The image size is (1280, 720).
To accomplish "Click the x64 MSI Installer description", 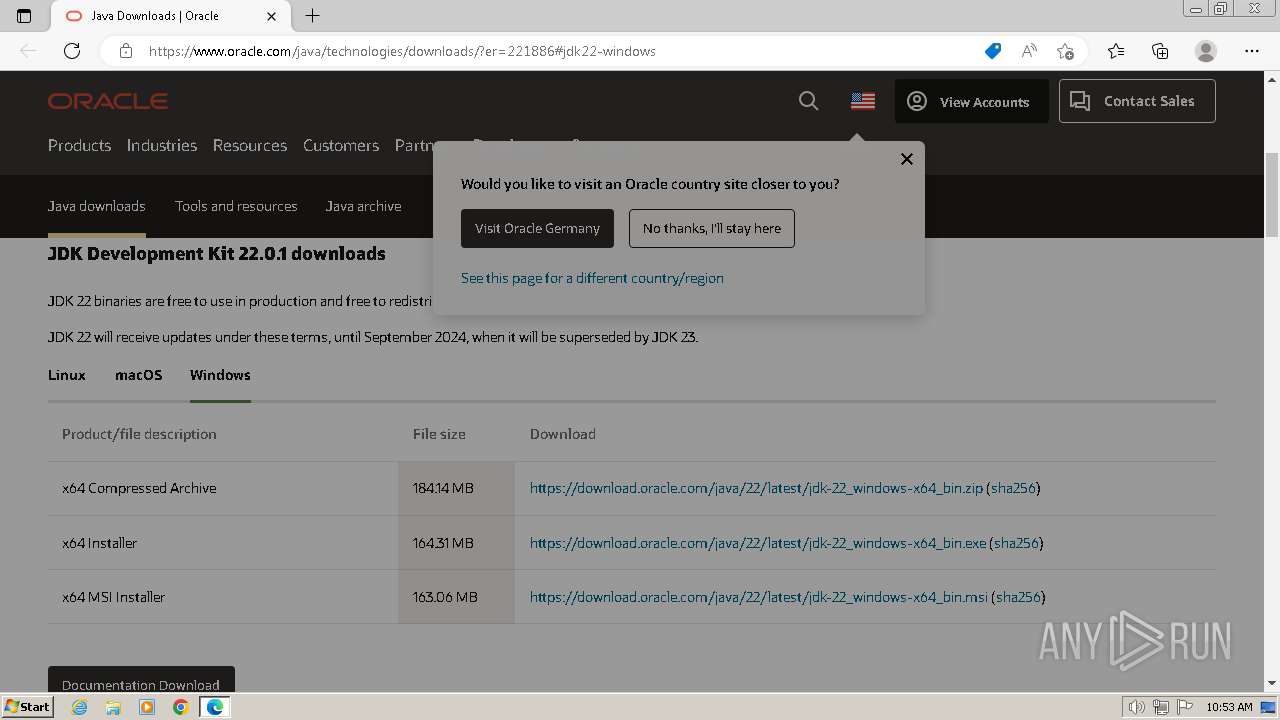I will (113, 597).
